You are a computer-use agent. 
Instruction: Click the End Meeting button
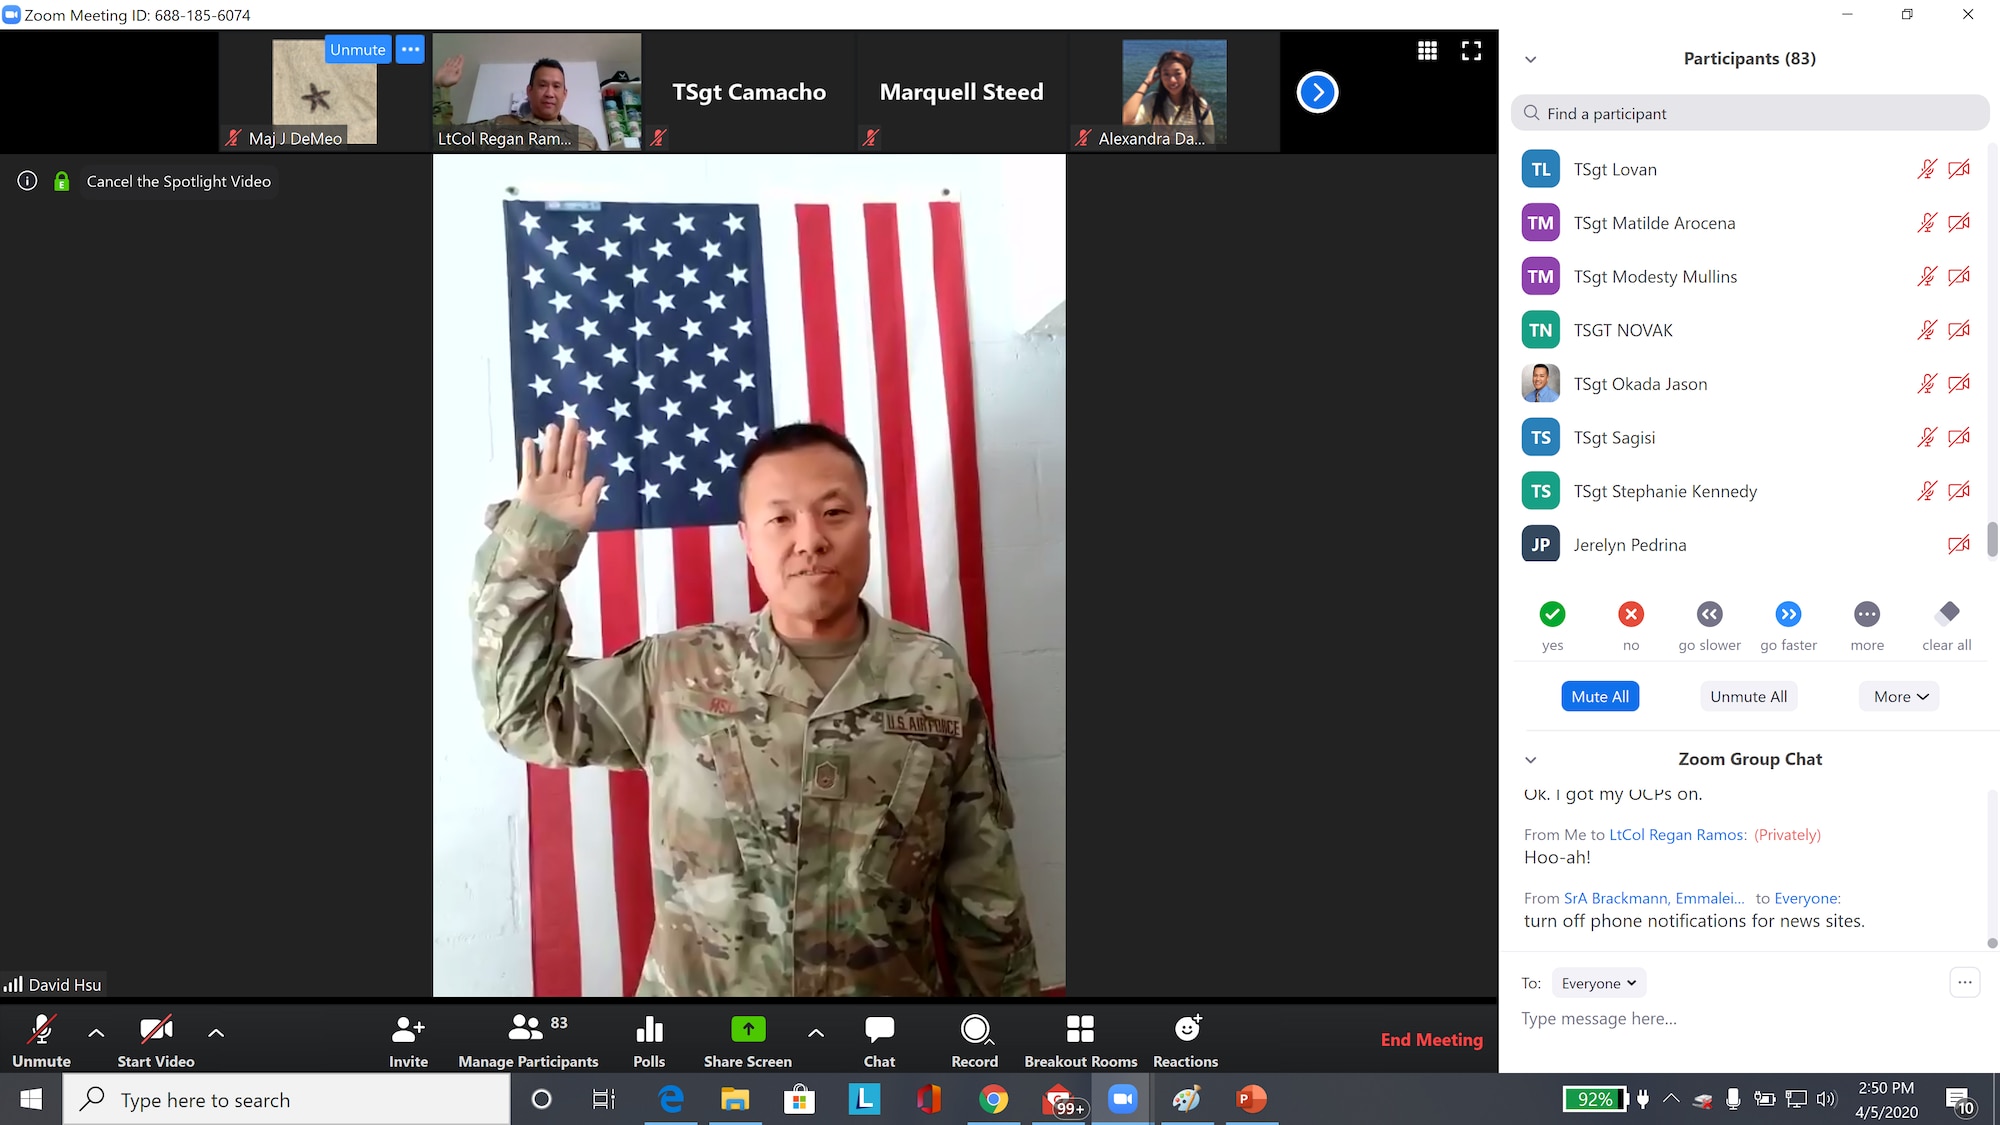pos(1431,1038)
